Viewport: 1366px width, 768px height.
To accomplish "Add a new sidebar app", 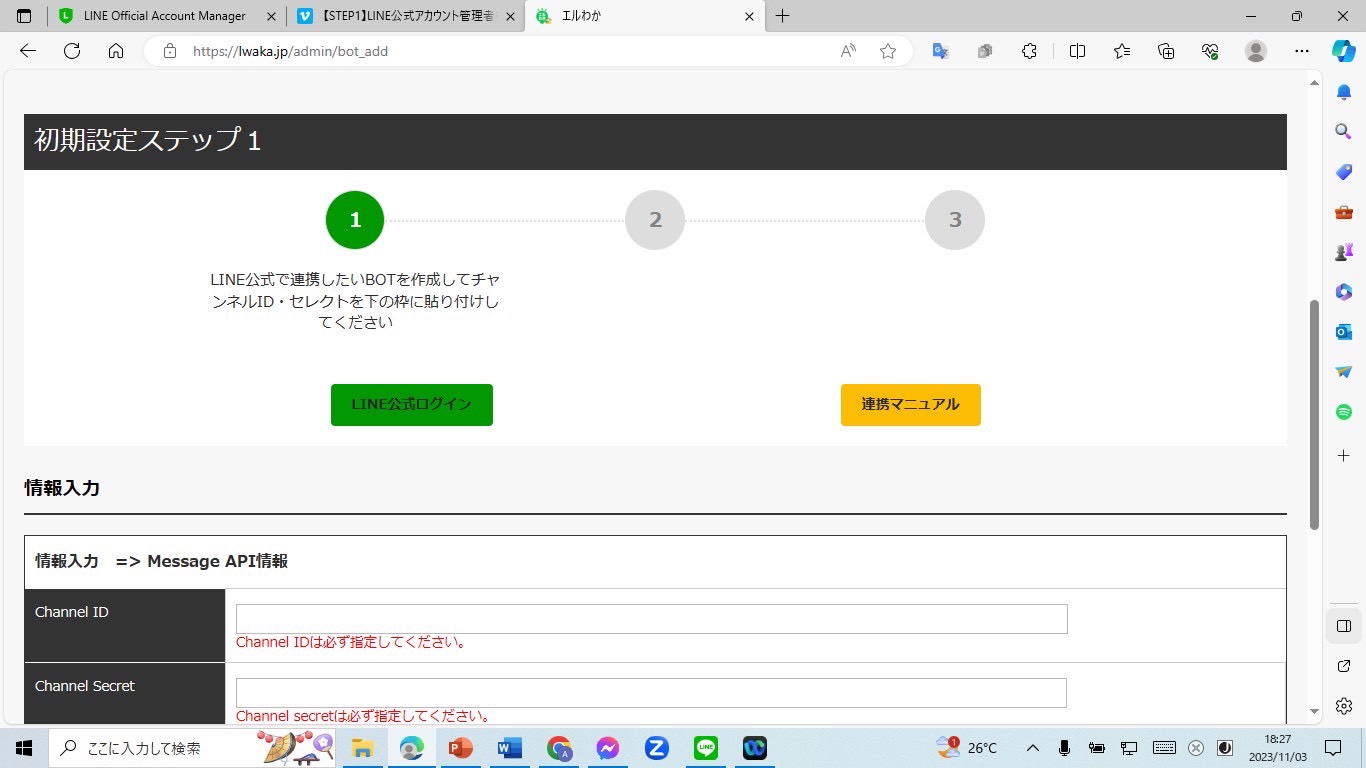I will click(x=1344, y=455).
